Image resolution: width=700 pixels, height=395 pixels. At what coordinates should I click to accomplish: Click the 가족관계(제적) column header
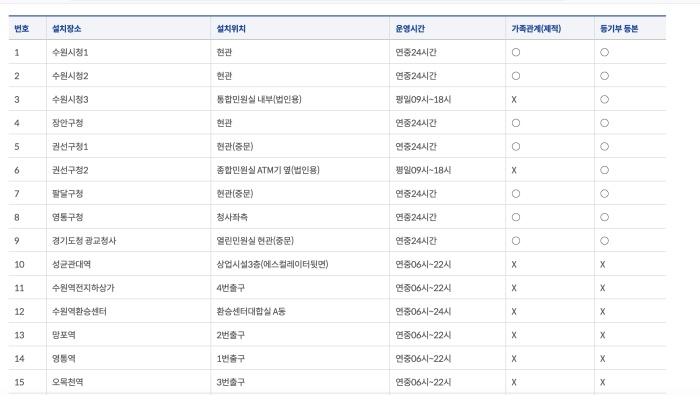point(550,28)
